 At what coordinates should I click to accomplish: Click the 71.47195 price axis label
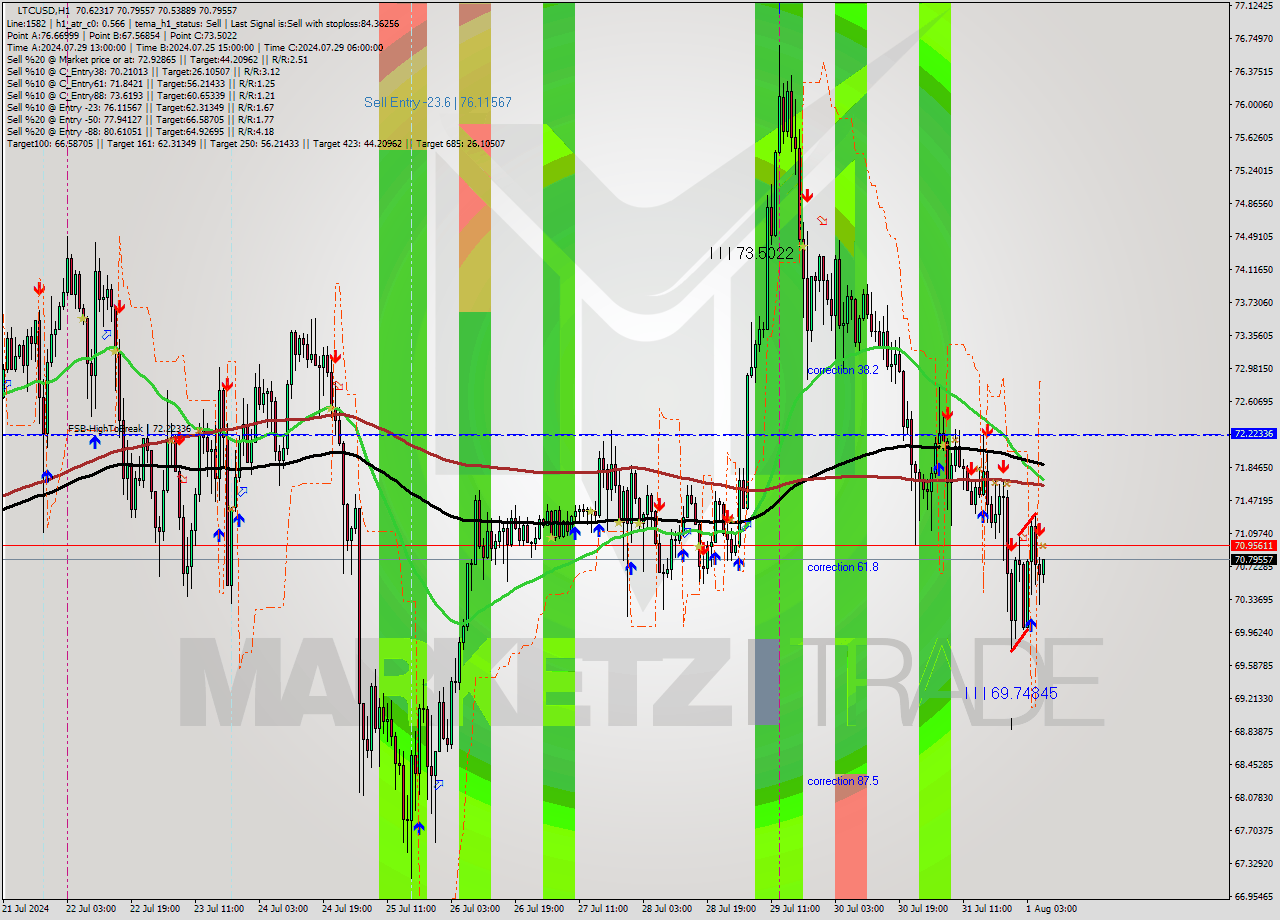click(1254, 501)
